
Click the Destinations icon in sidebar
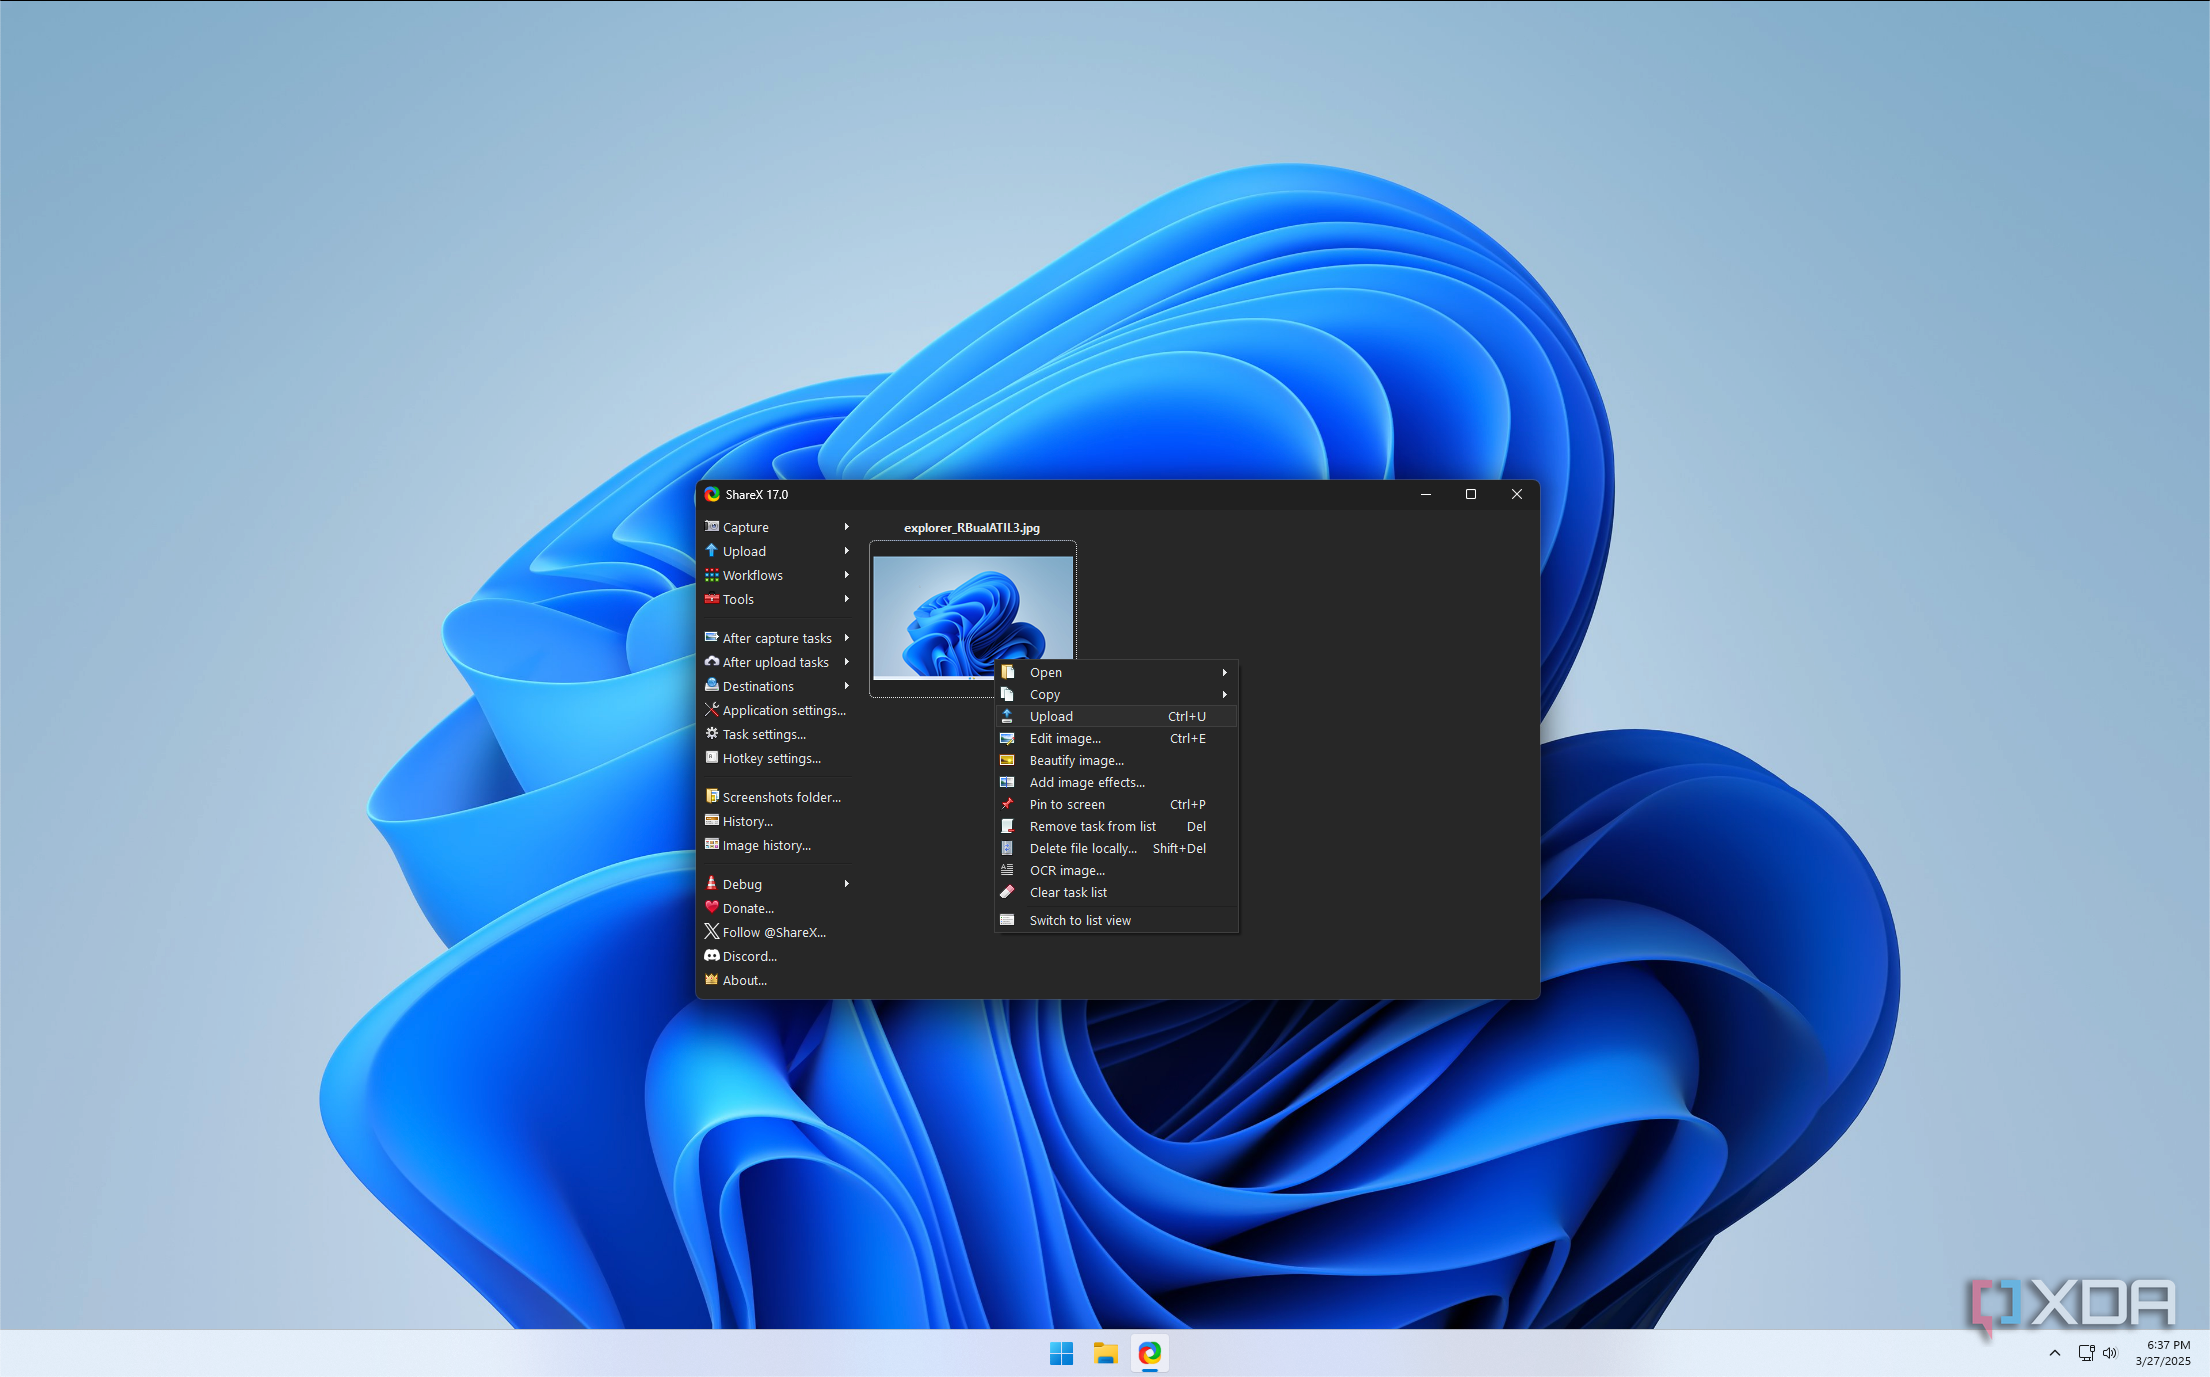pyautogui.click(x=712, y=686)
